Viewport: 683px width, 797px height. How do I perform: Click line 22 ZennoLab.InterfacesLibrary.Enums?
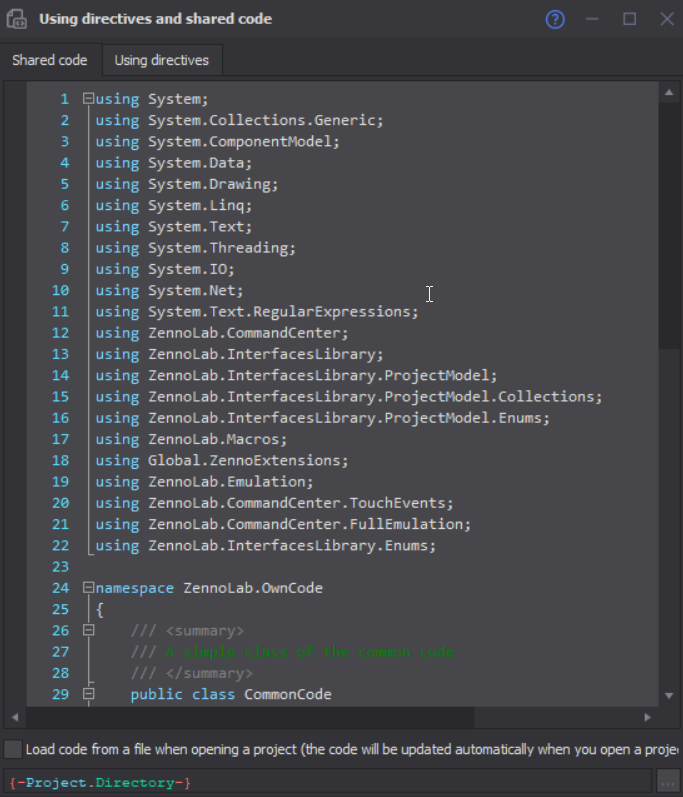[x=292, y=545]
